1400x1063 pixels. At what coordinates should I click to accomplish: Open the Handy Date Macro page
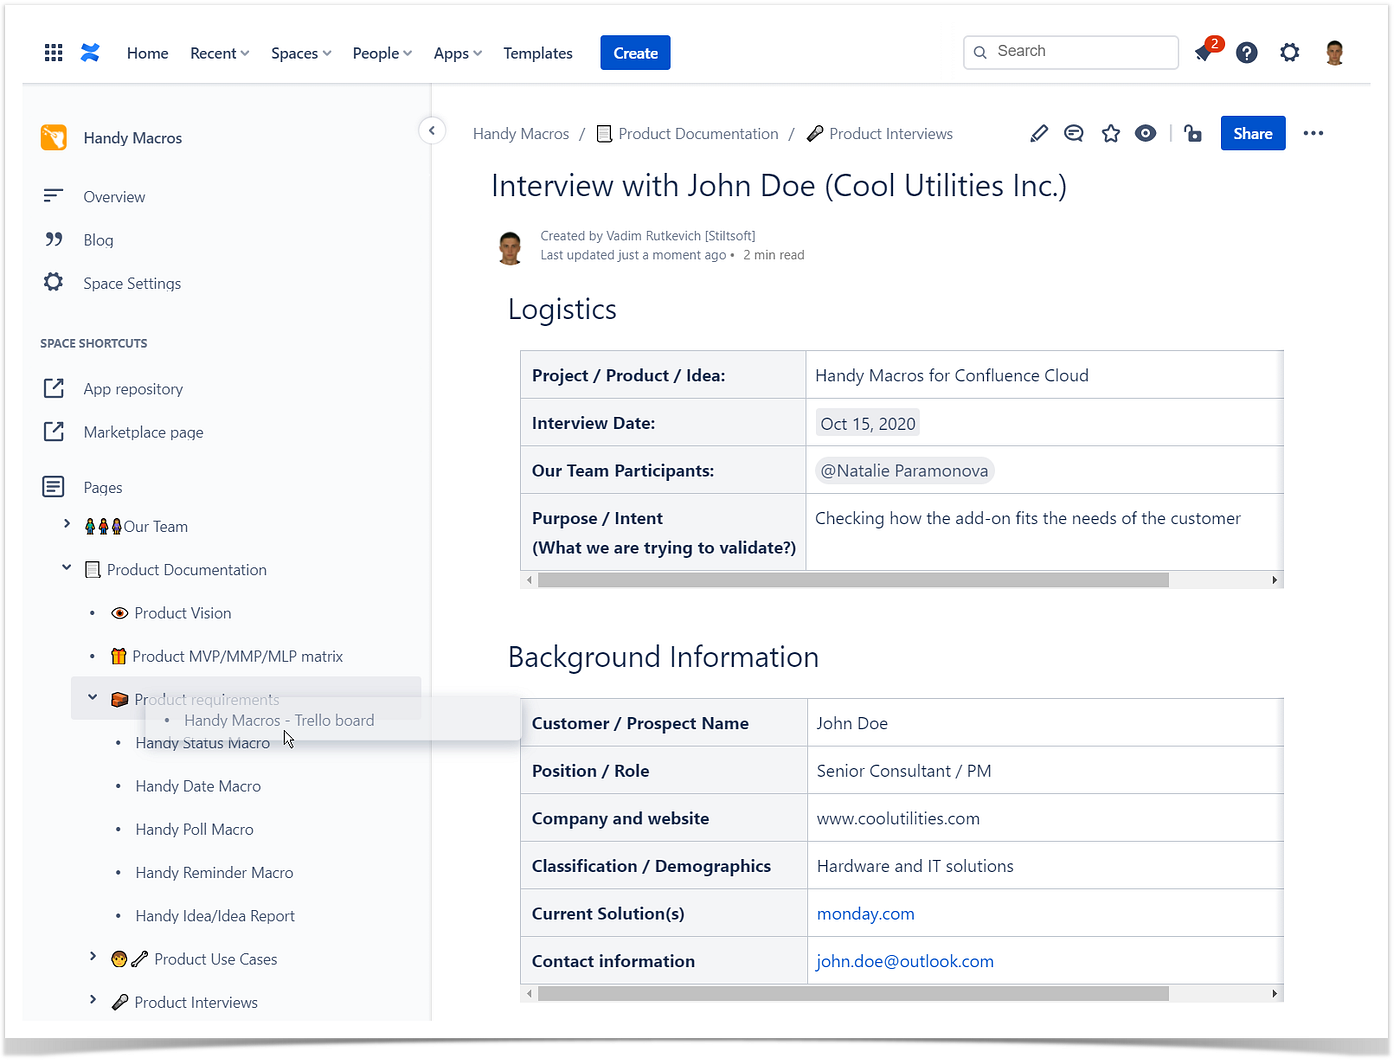point(198,786)
